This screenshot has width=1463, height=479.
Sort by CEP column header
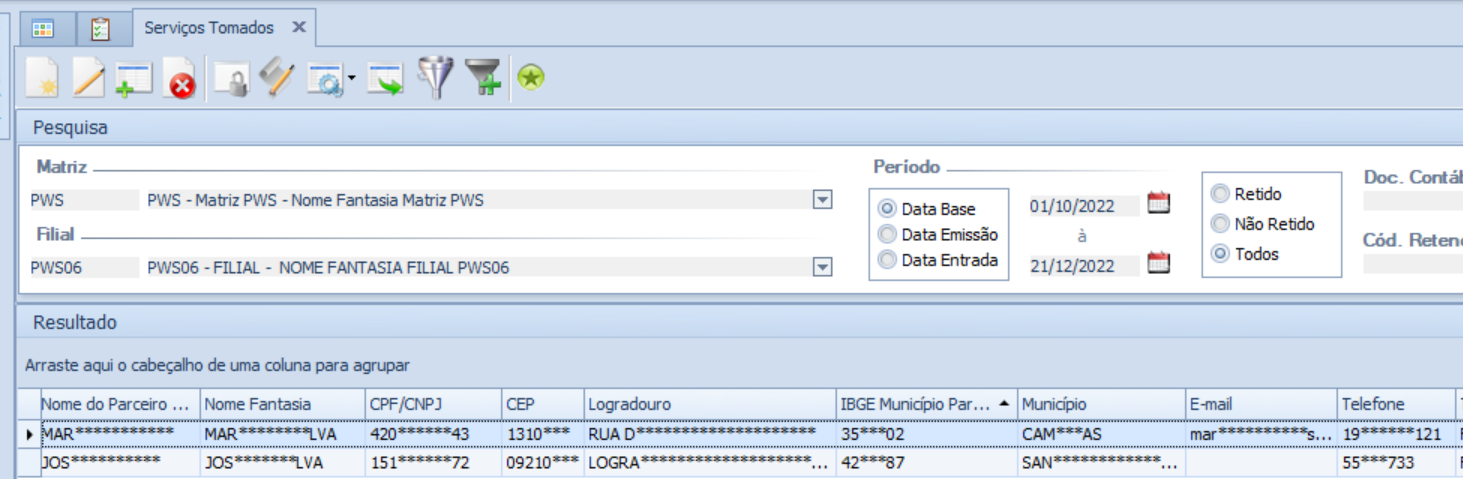543,404
